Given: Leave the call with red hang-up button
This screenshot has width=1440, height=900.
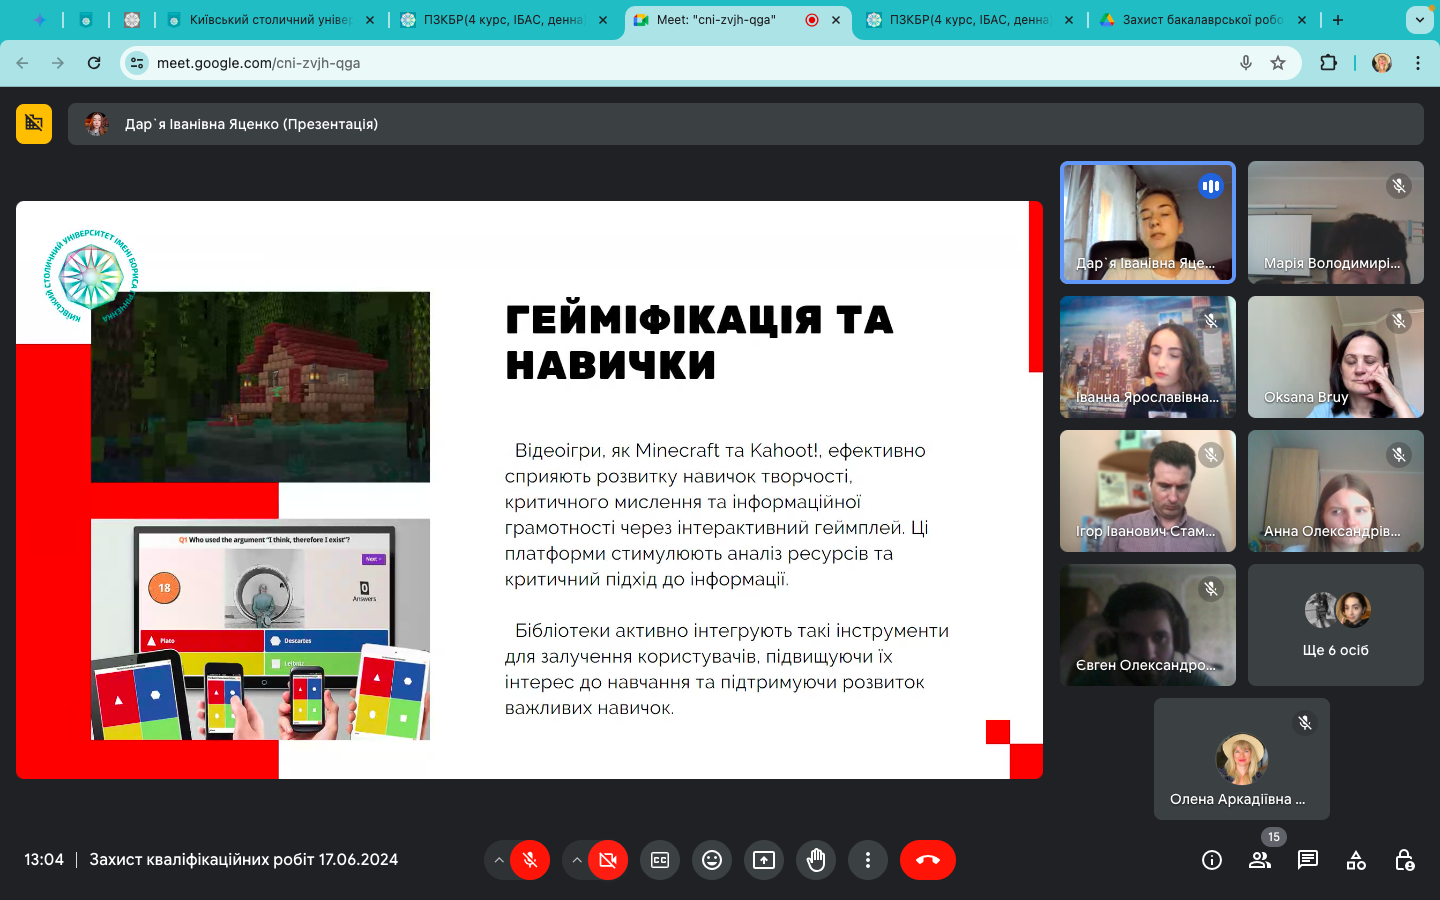Looking at the screenshot, I should tap(928, 860).
